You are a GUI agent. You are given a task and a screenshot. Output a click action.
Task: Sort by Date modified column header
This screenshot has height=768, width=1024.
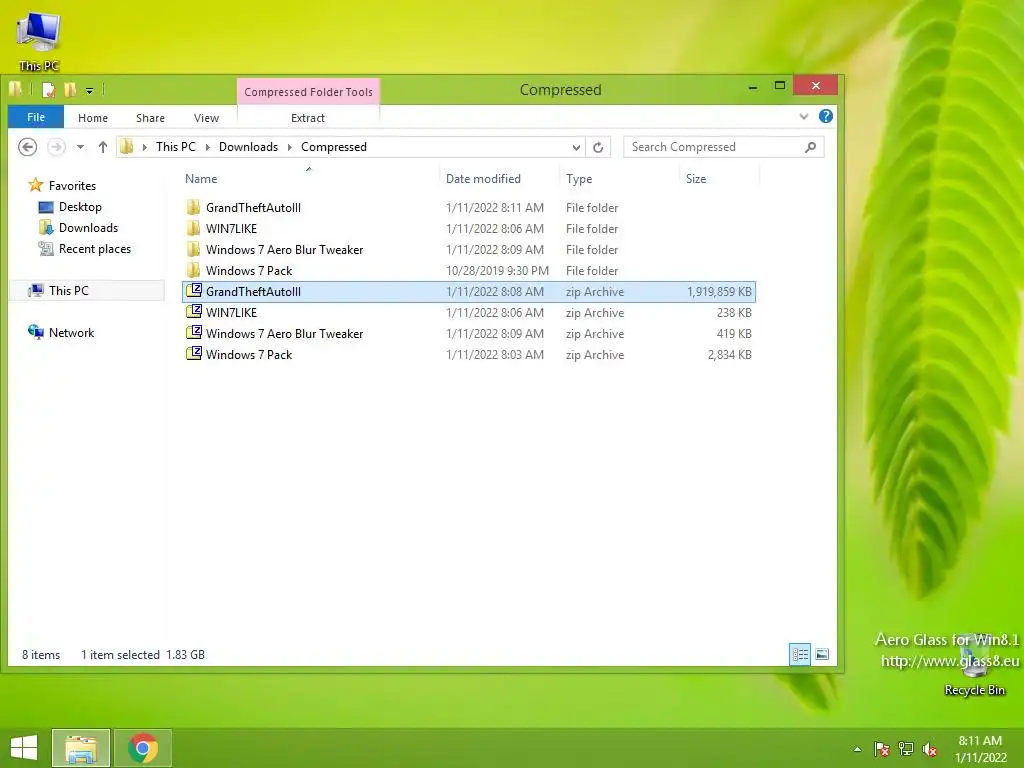click(500, 179)
